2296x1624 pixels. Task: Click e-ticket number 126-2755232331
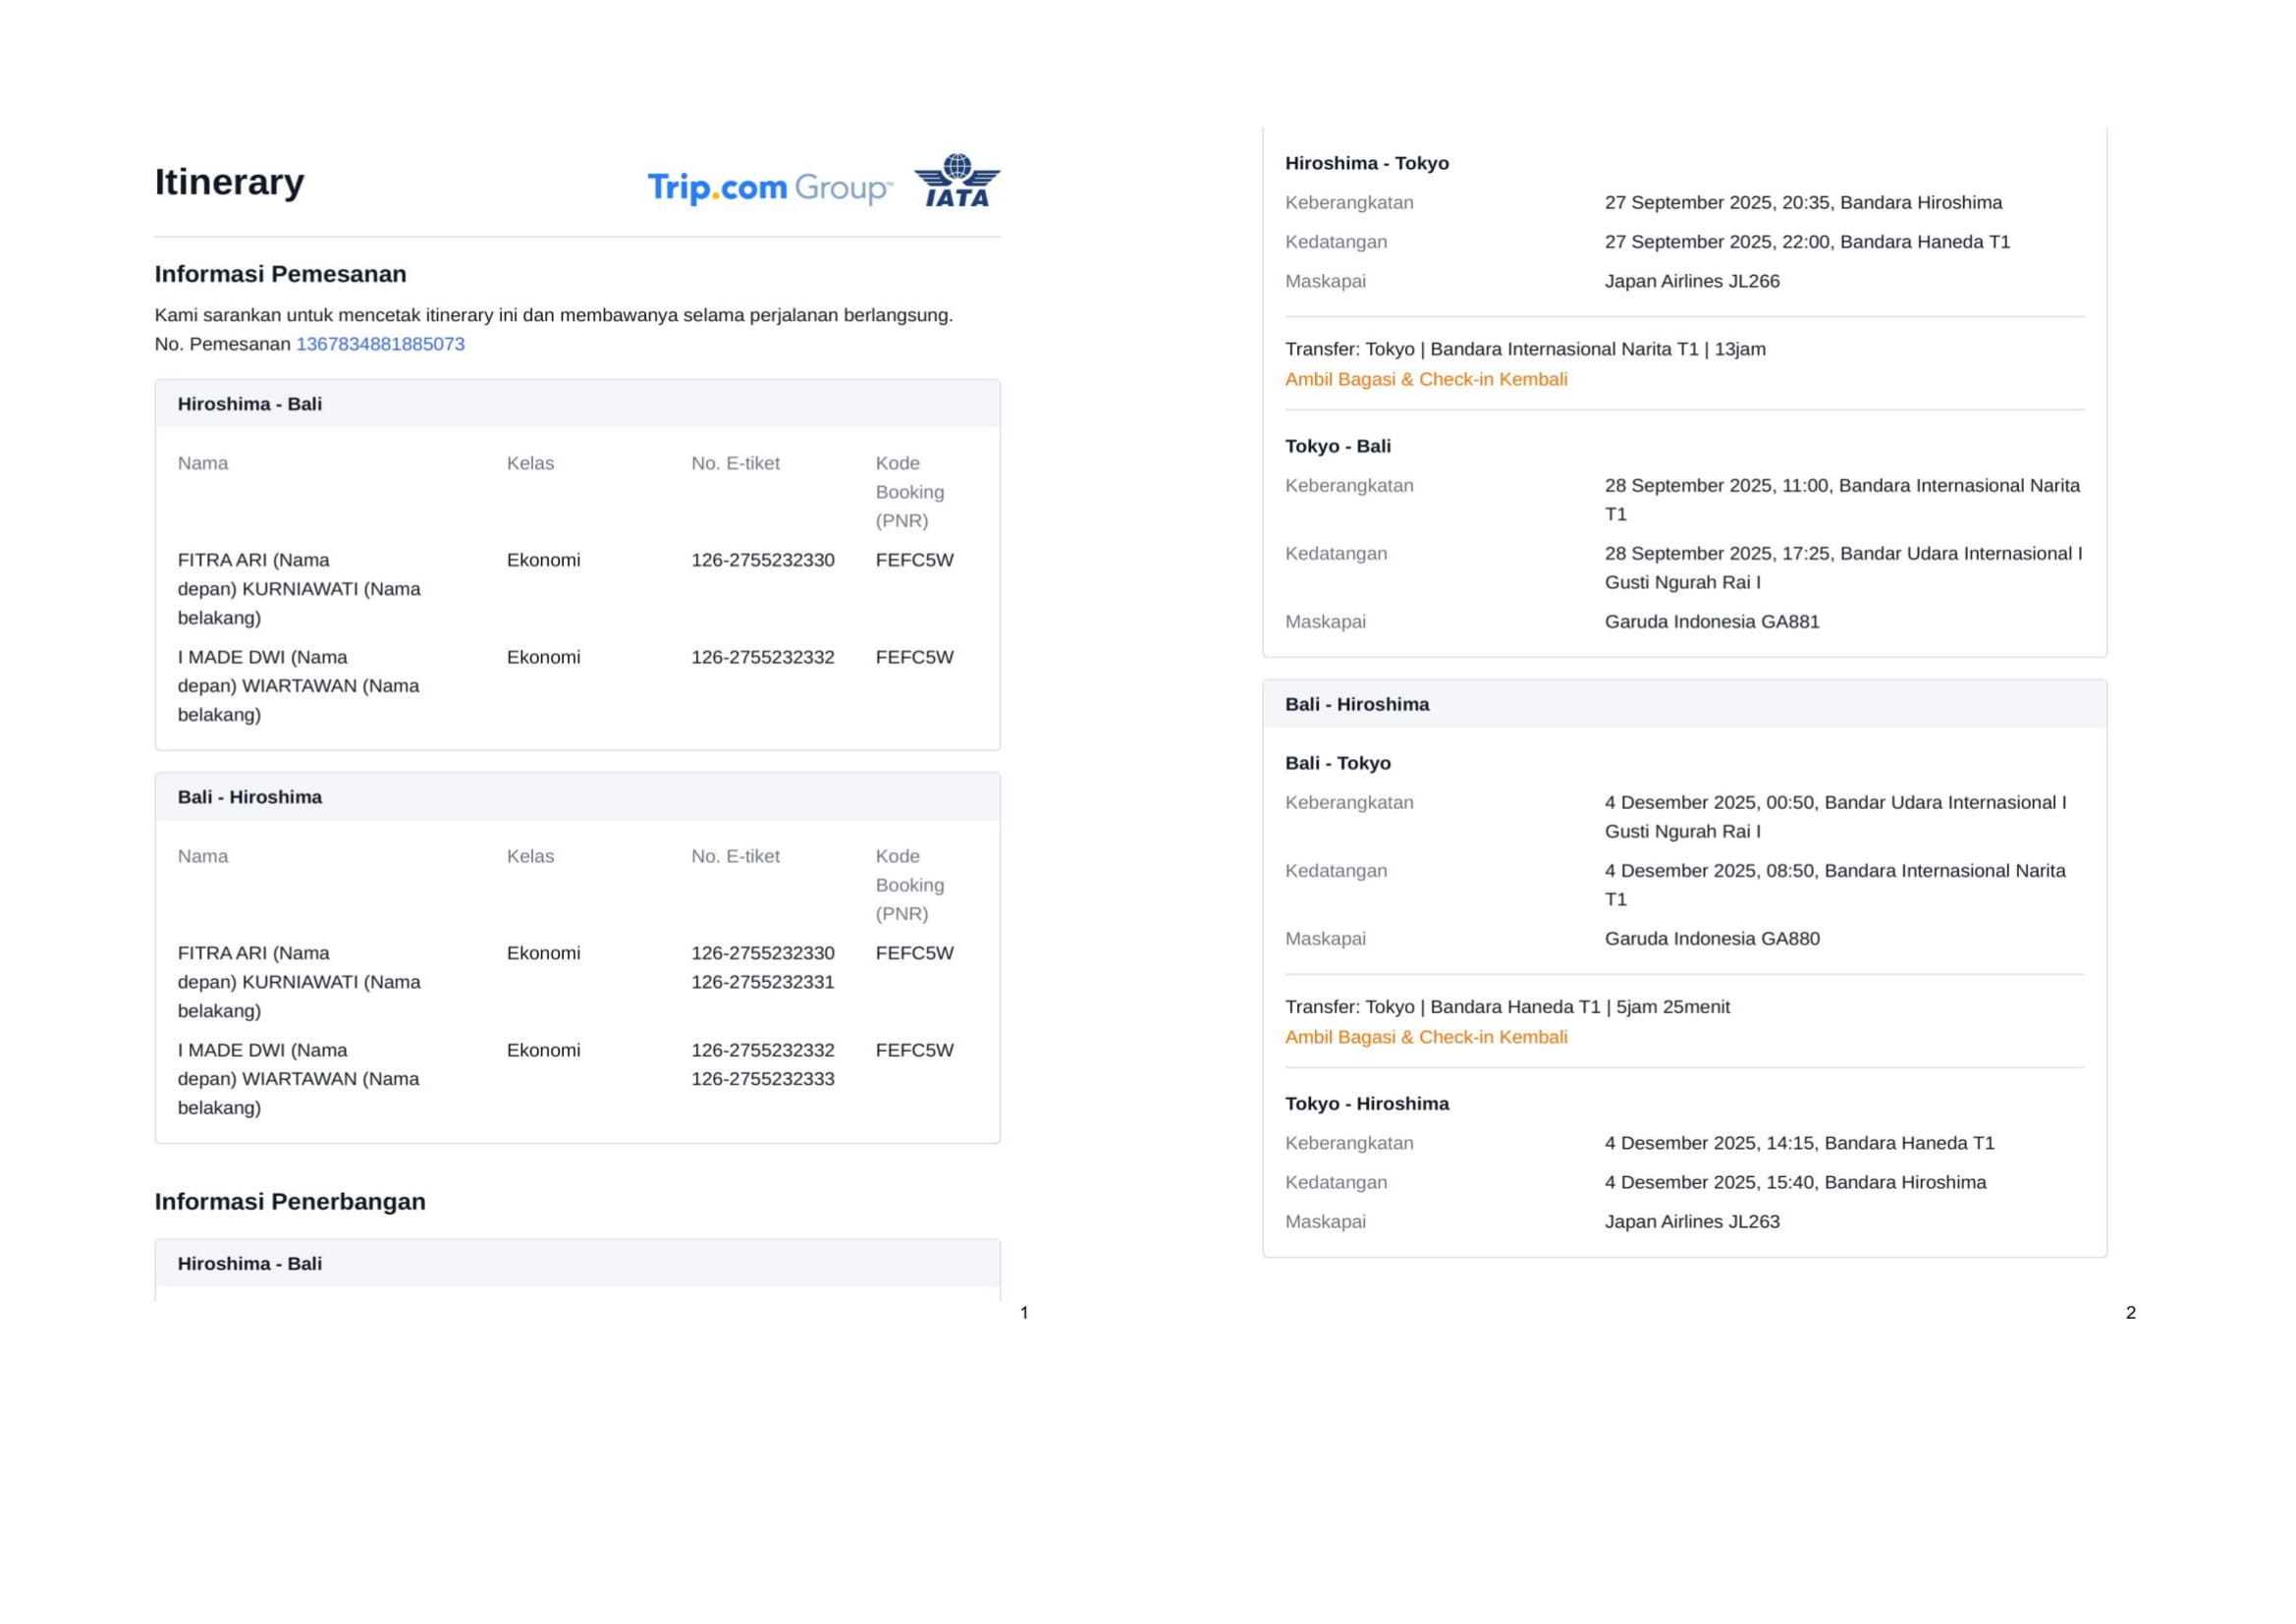tap(762, 982)
